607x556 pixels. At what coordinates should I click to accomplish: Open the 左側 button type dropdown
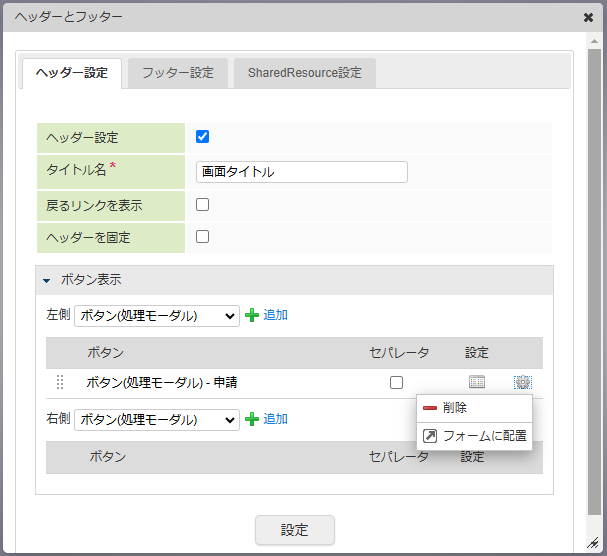click(157, 315)
